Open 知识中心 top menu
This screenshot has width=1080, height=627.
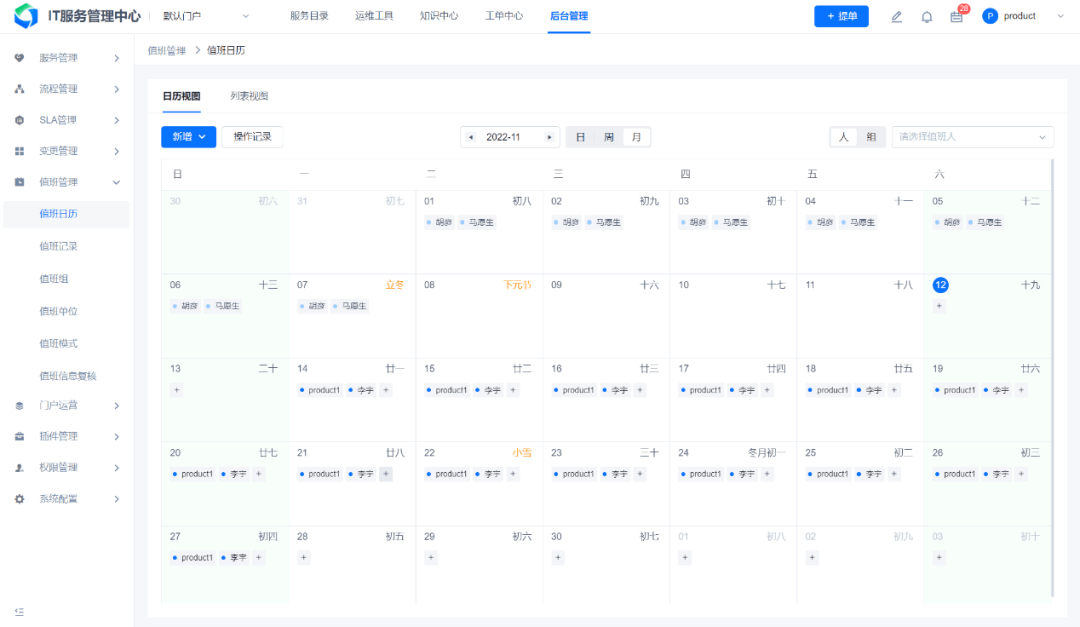coord(439,16)
